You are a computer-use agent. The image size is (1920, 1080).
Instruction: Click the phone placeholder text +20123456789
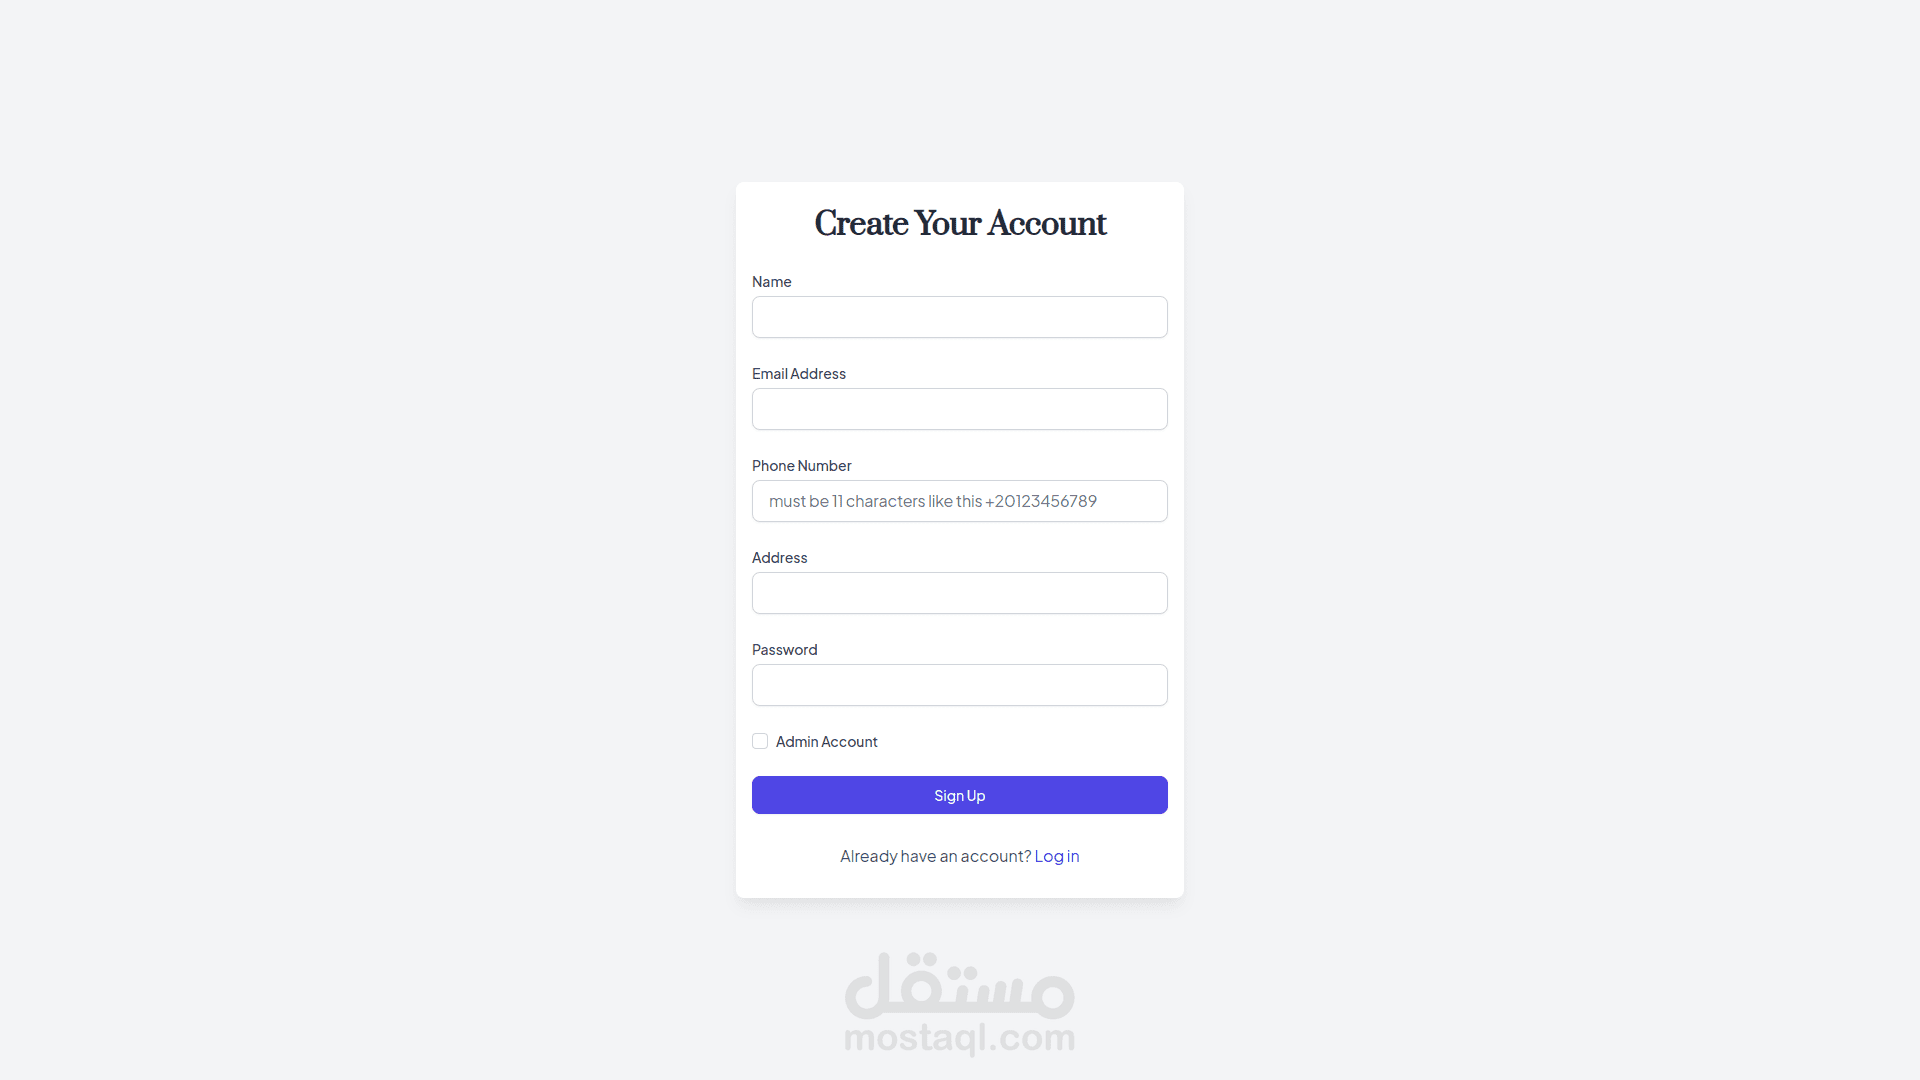tap(1041, 501)
